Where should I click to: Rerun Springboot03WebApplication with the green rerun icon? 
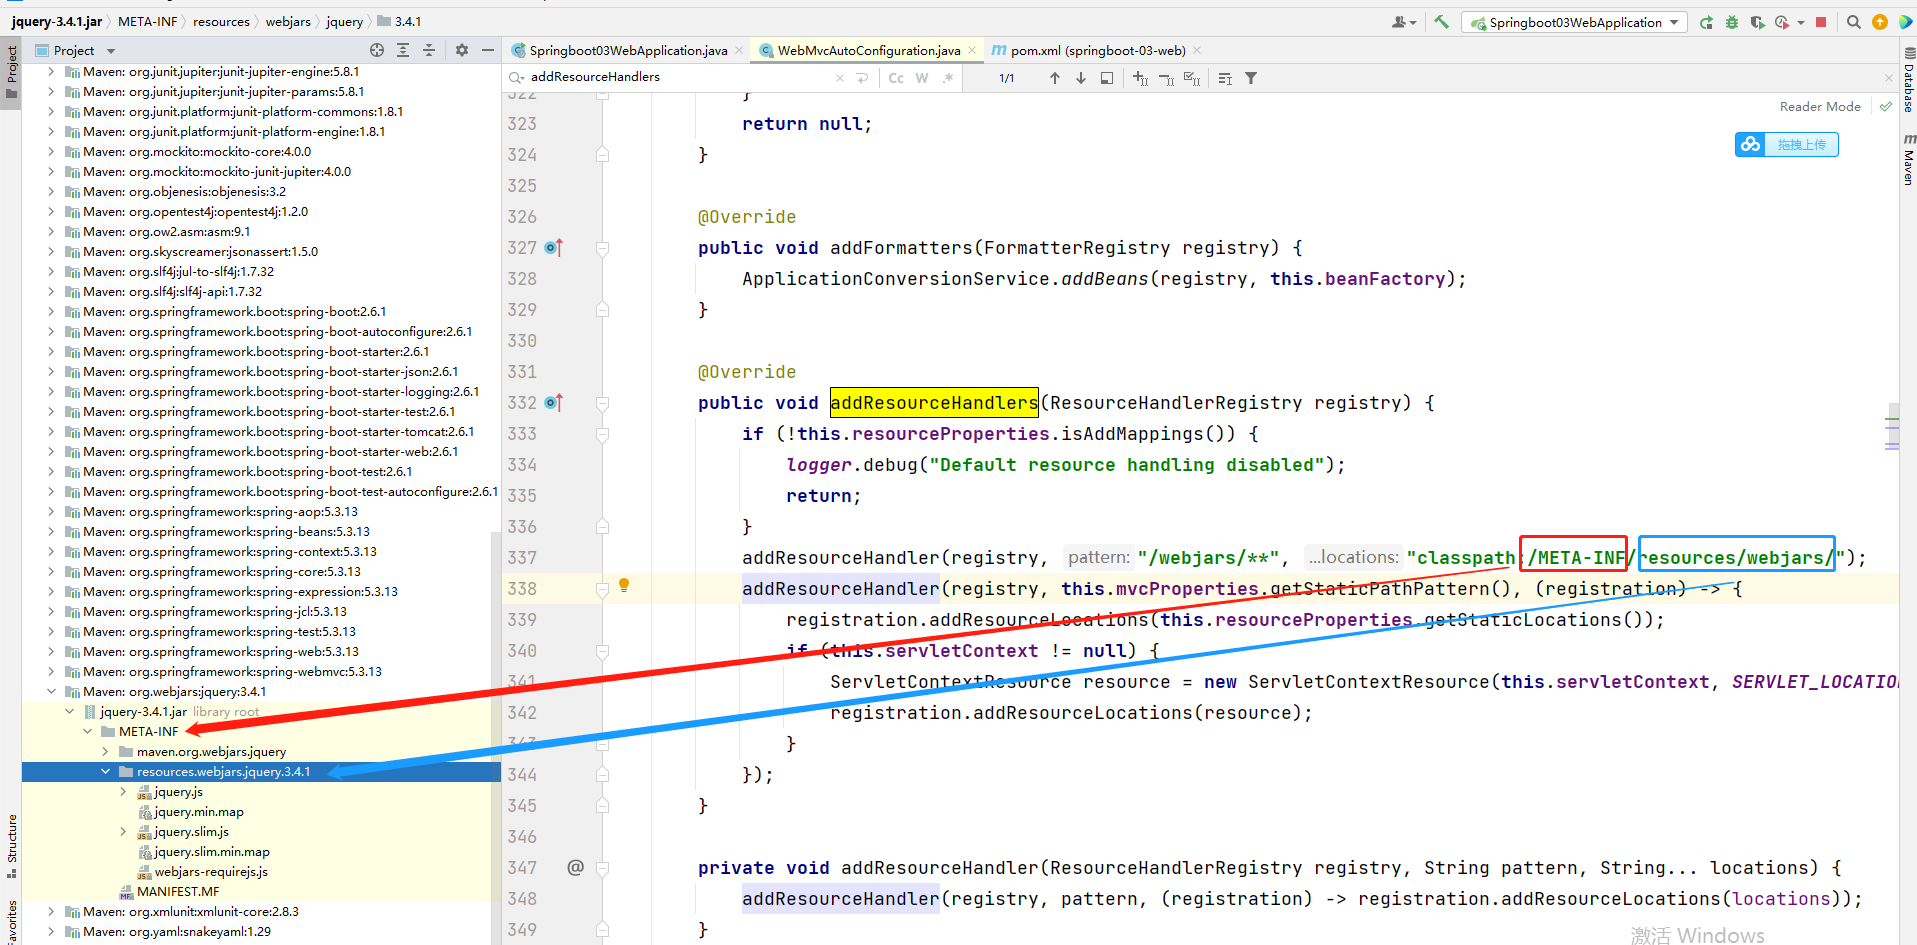point(1706,22)
